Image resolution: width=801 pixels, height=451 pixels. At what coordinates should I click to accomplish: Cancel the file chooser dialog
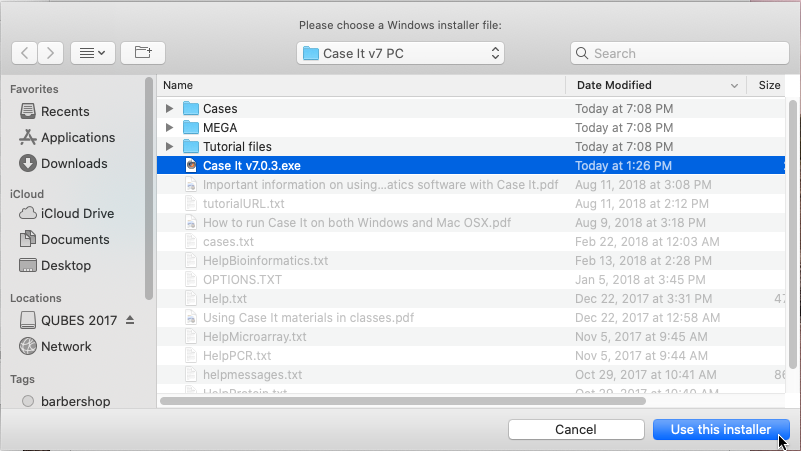[x=576, y=430]
